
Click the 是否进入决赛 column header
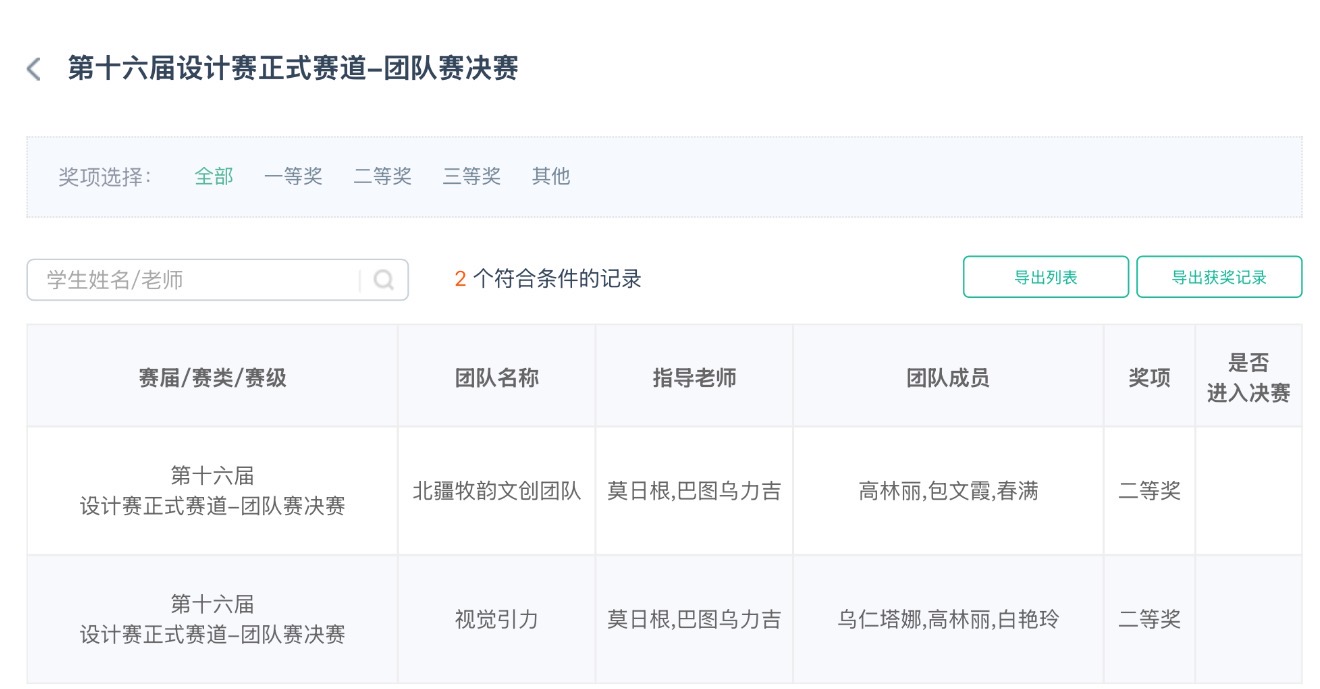(x=1248, y=377)
